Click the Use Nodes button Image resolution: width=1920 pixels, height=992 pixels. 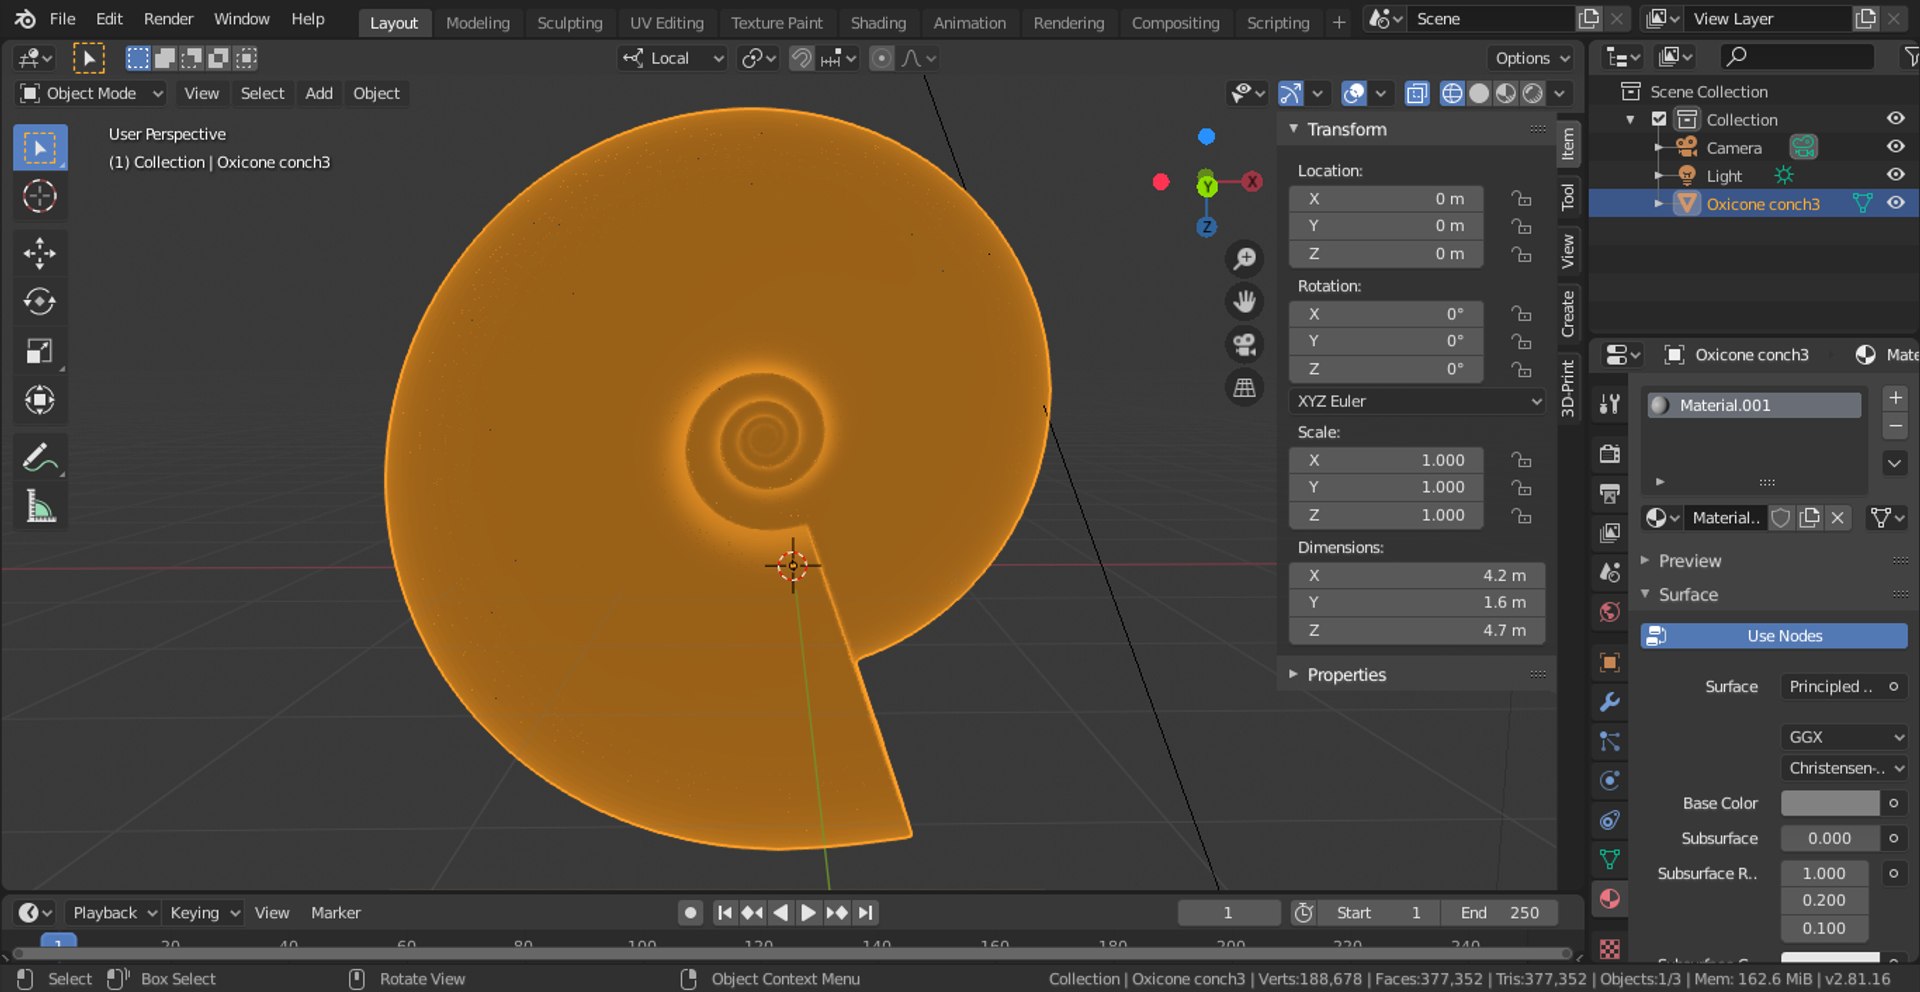(x=1774, y=636)
